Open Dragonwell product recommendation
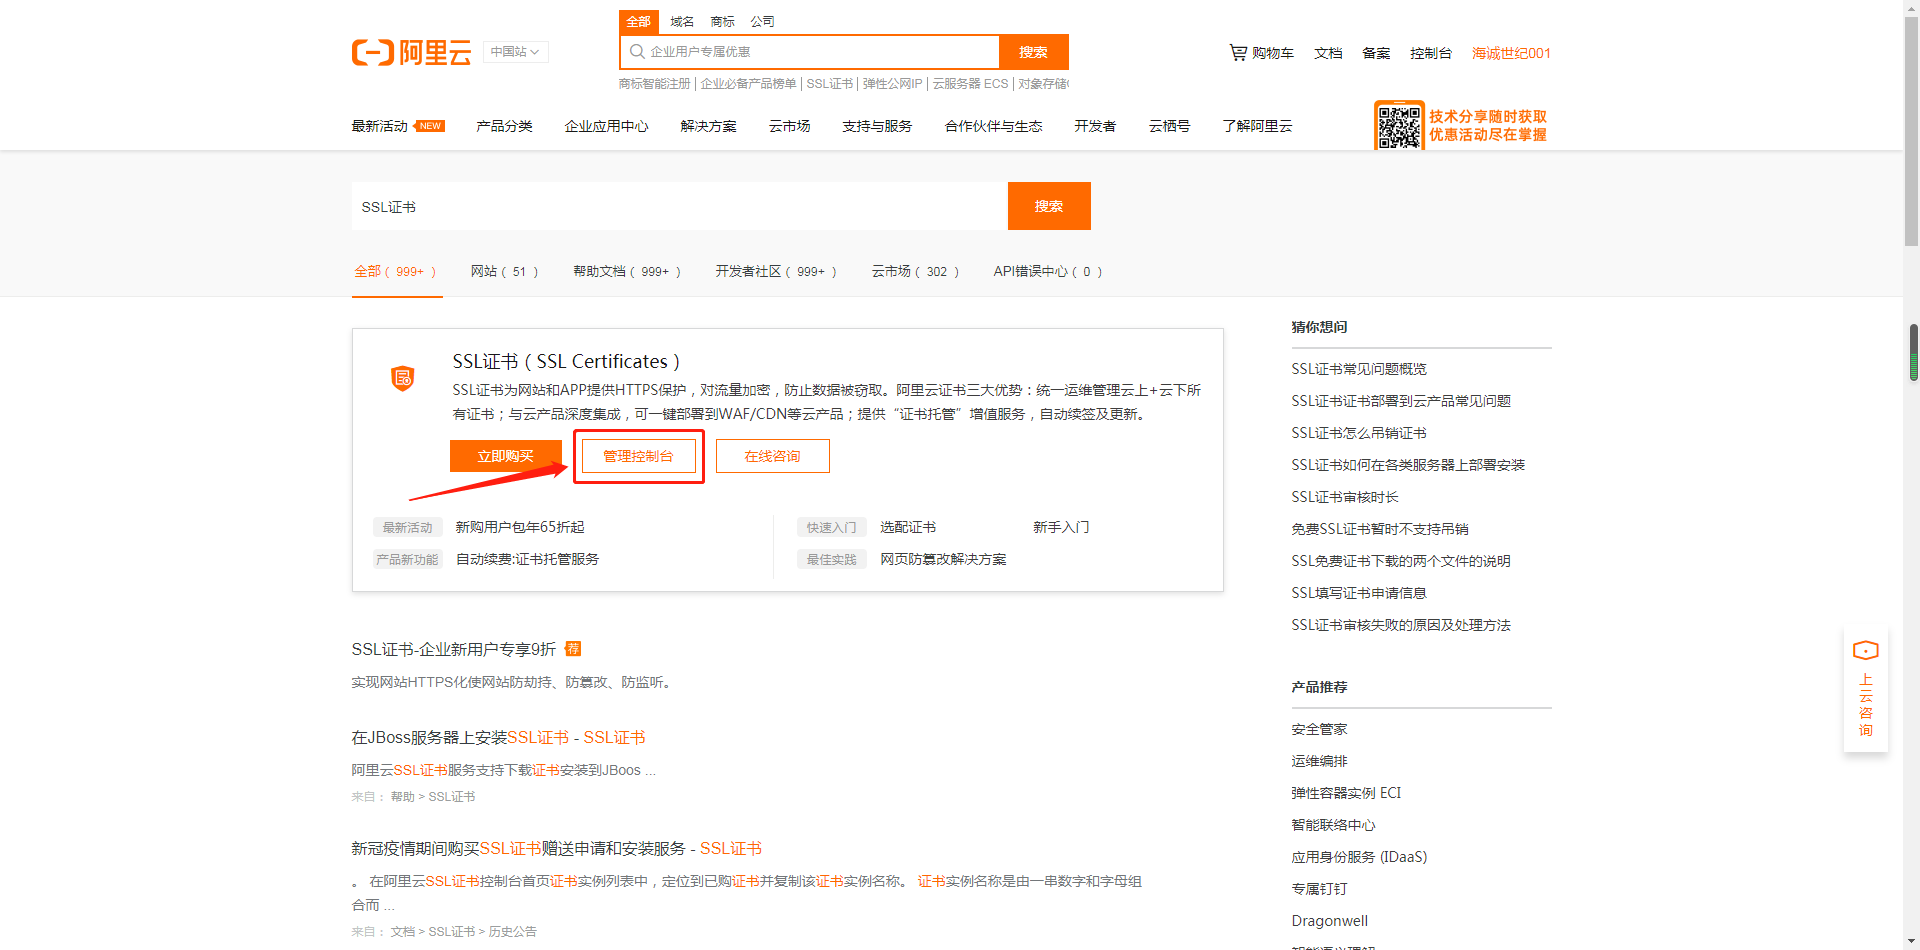Viewport: 1920px width, 950px height. 1329,921
